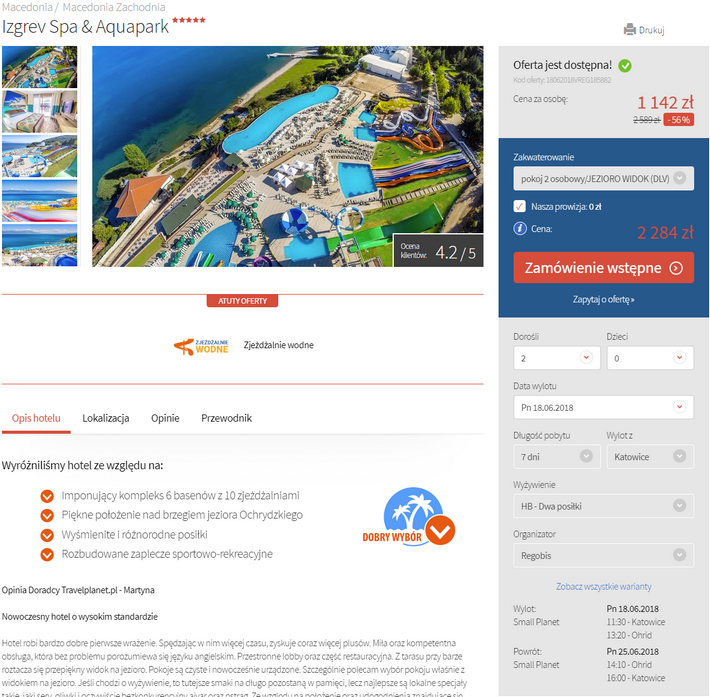Viewport: 710px width, 697px height.
Task: Toggle the Nasza prowizja checkbox
Action: click(519, 207)
